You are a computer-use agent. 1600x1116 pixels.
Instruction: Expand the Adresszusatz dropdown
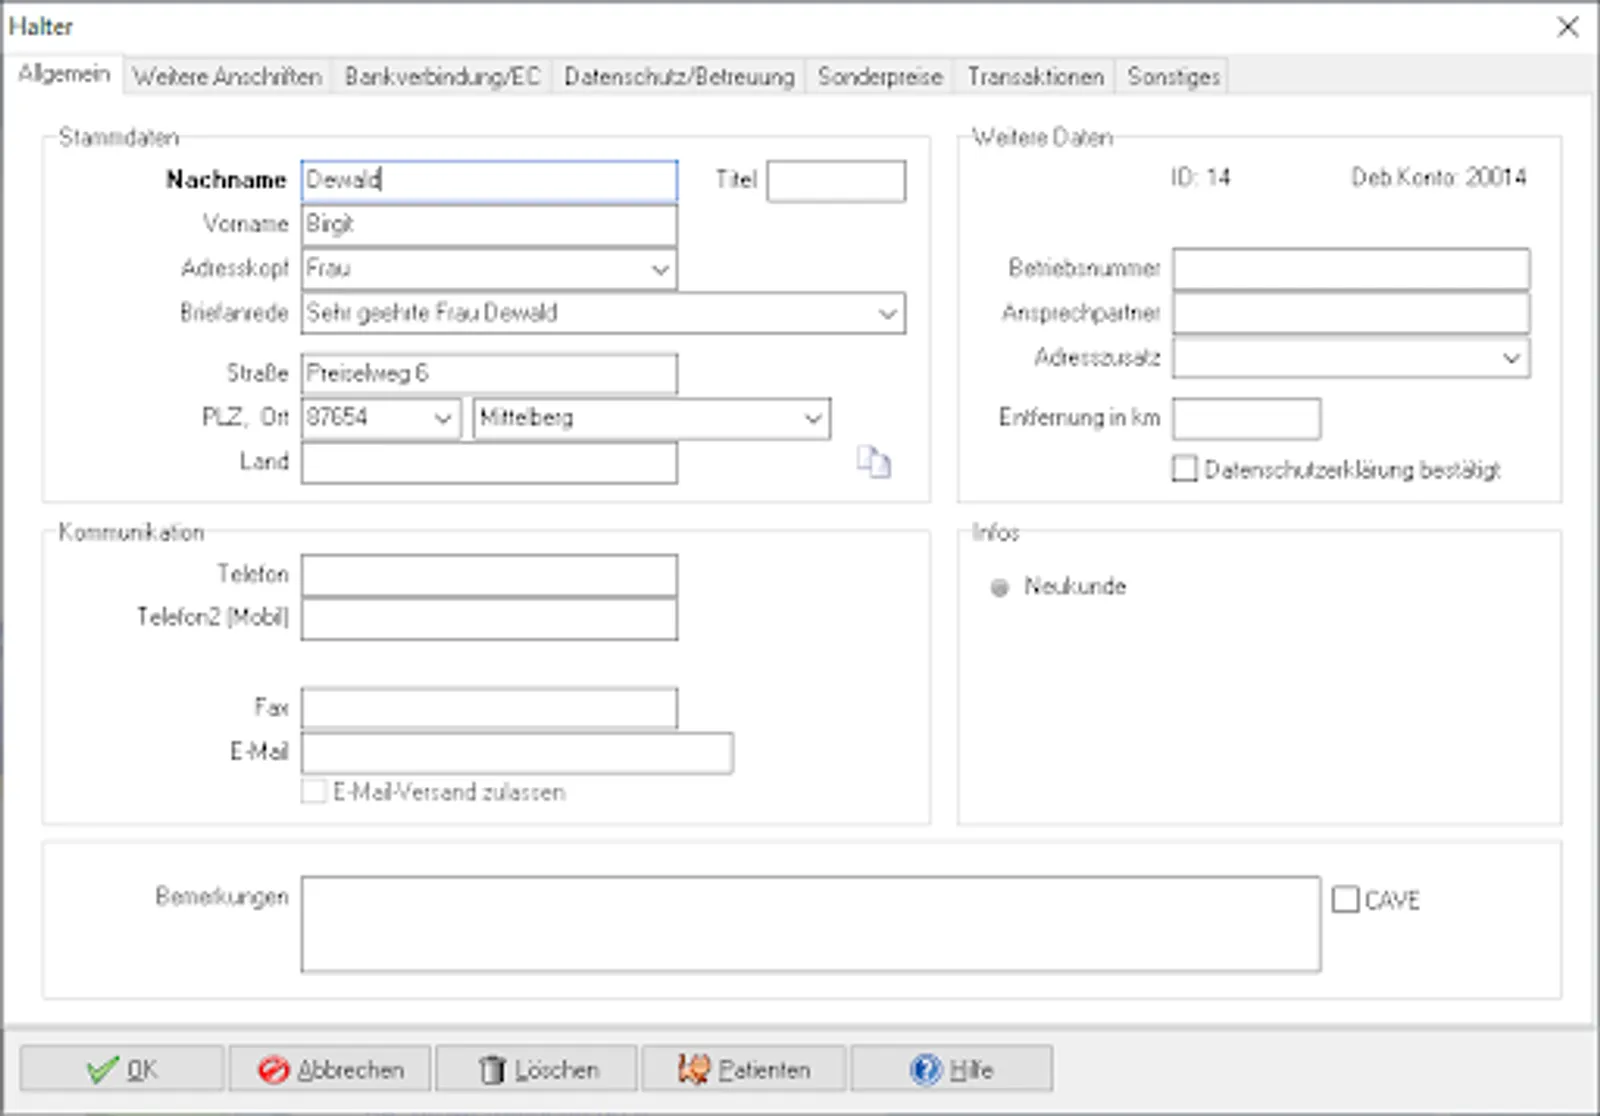click(x=1512, y=358)
